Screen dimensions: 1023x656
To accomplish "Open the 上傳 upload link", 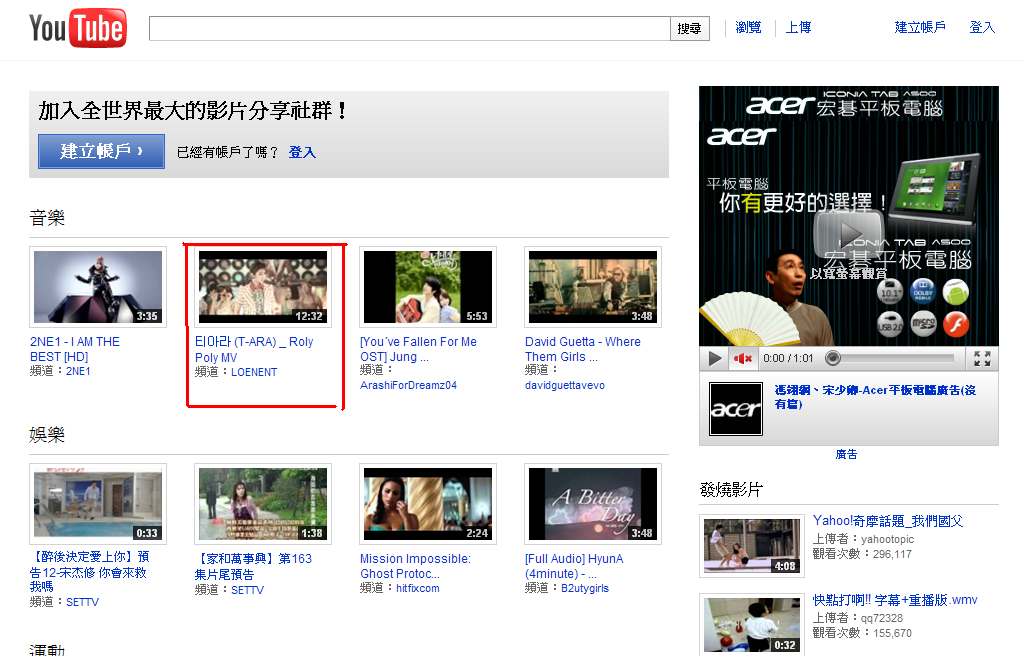I will pos(798,27).
